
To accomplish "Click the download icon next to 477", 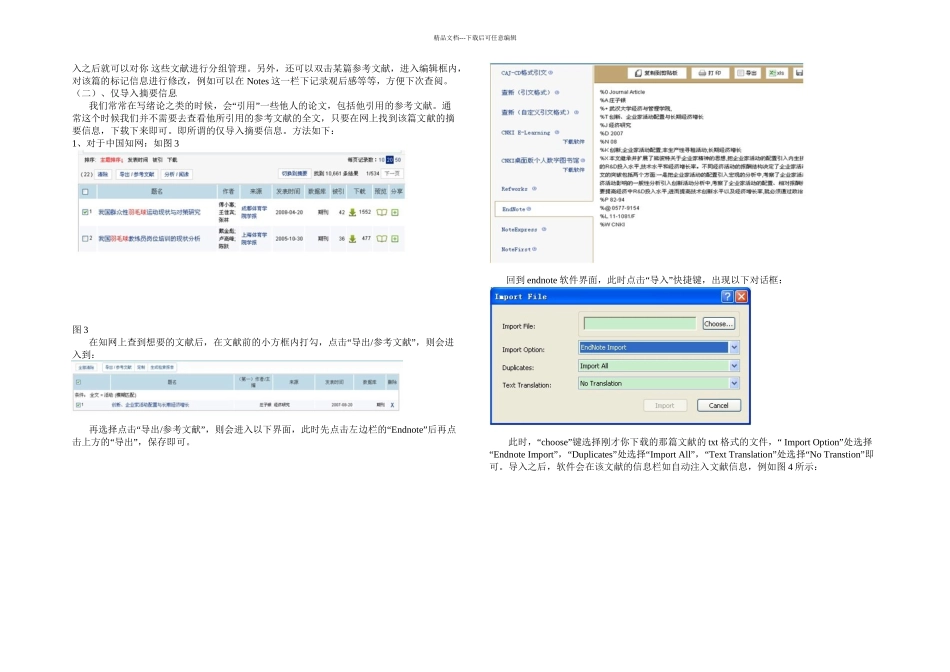I will pos(352,239).
